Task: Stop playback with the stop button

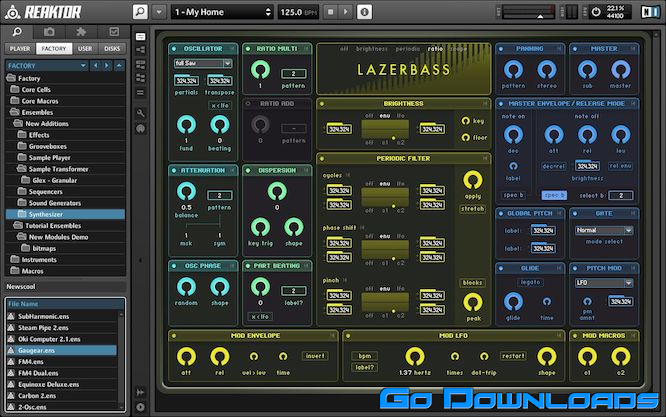Action: click(330, 12)
